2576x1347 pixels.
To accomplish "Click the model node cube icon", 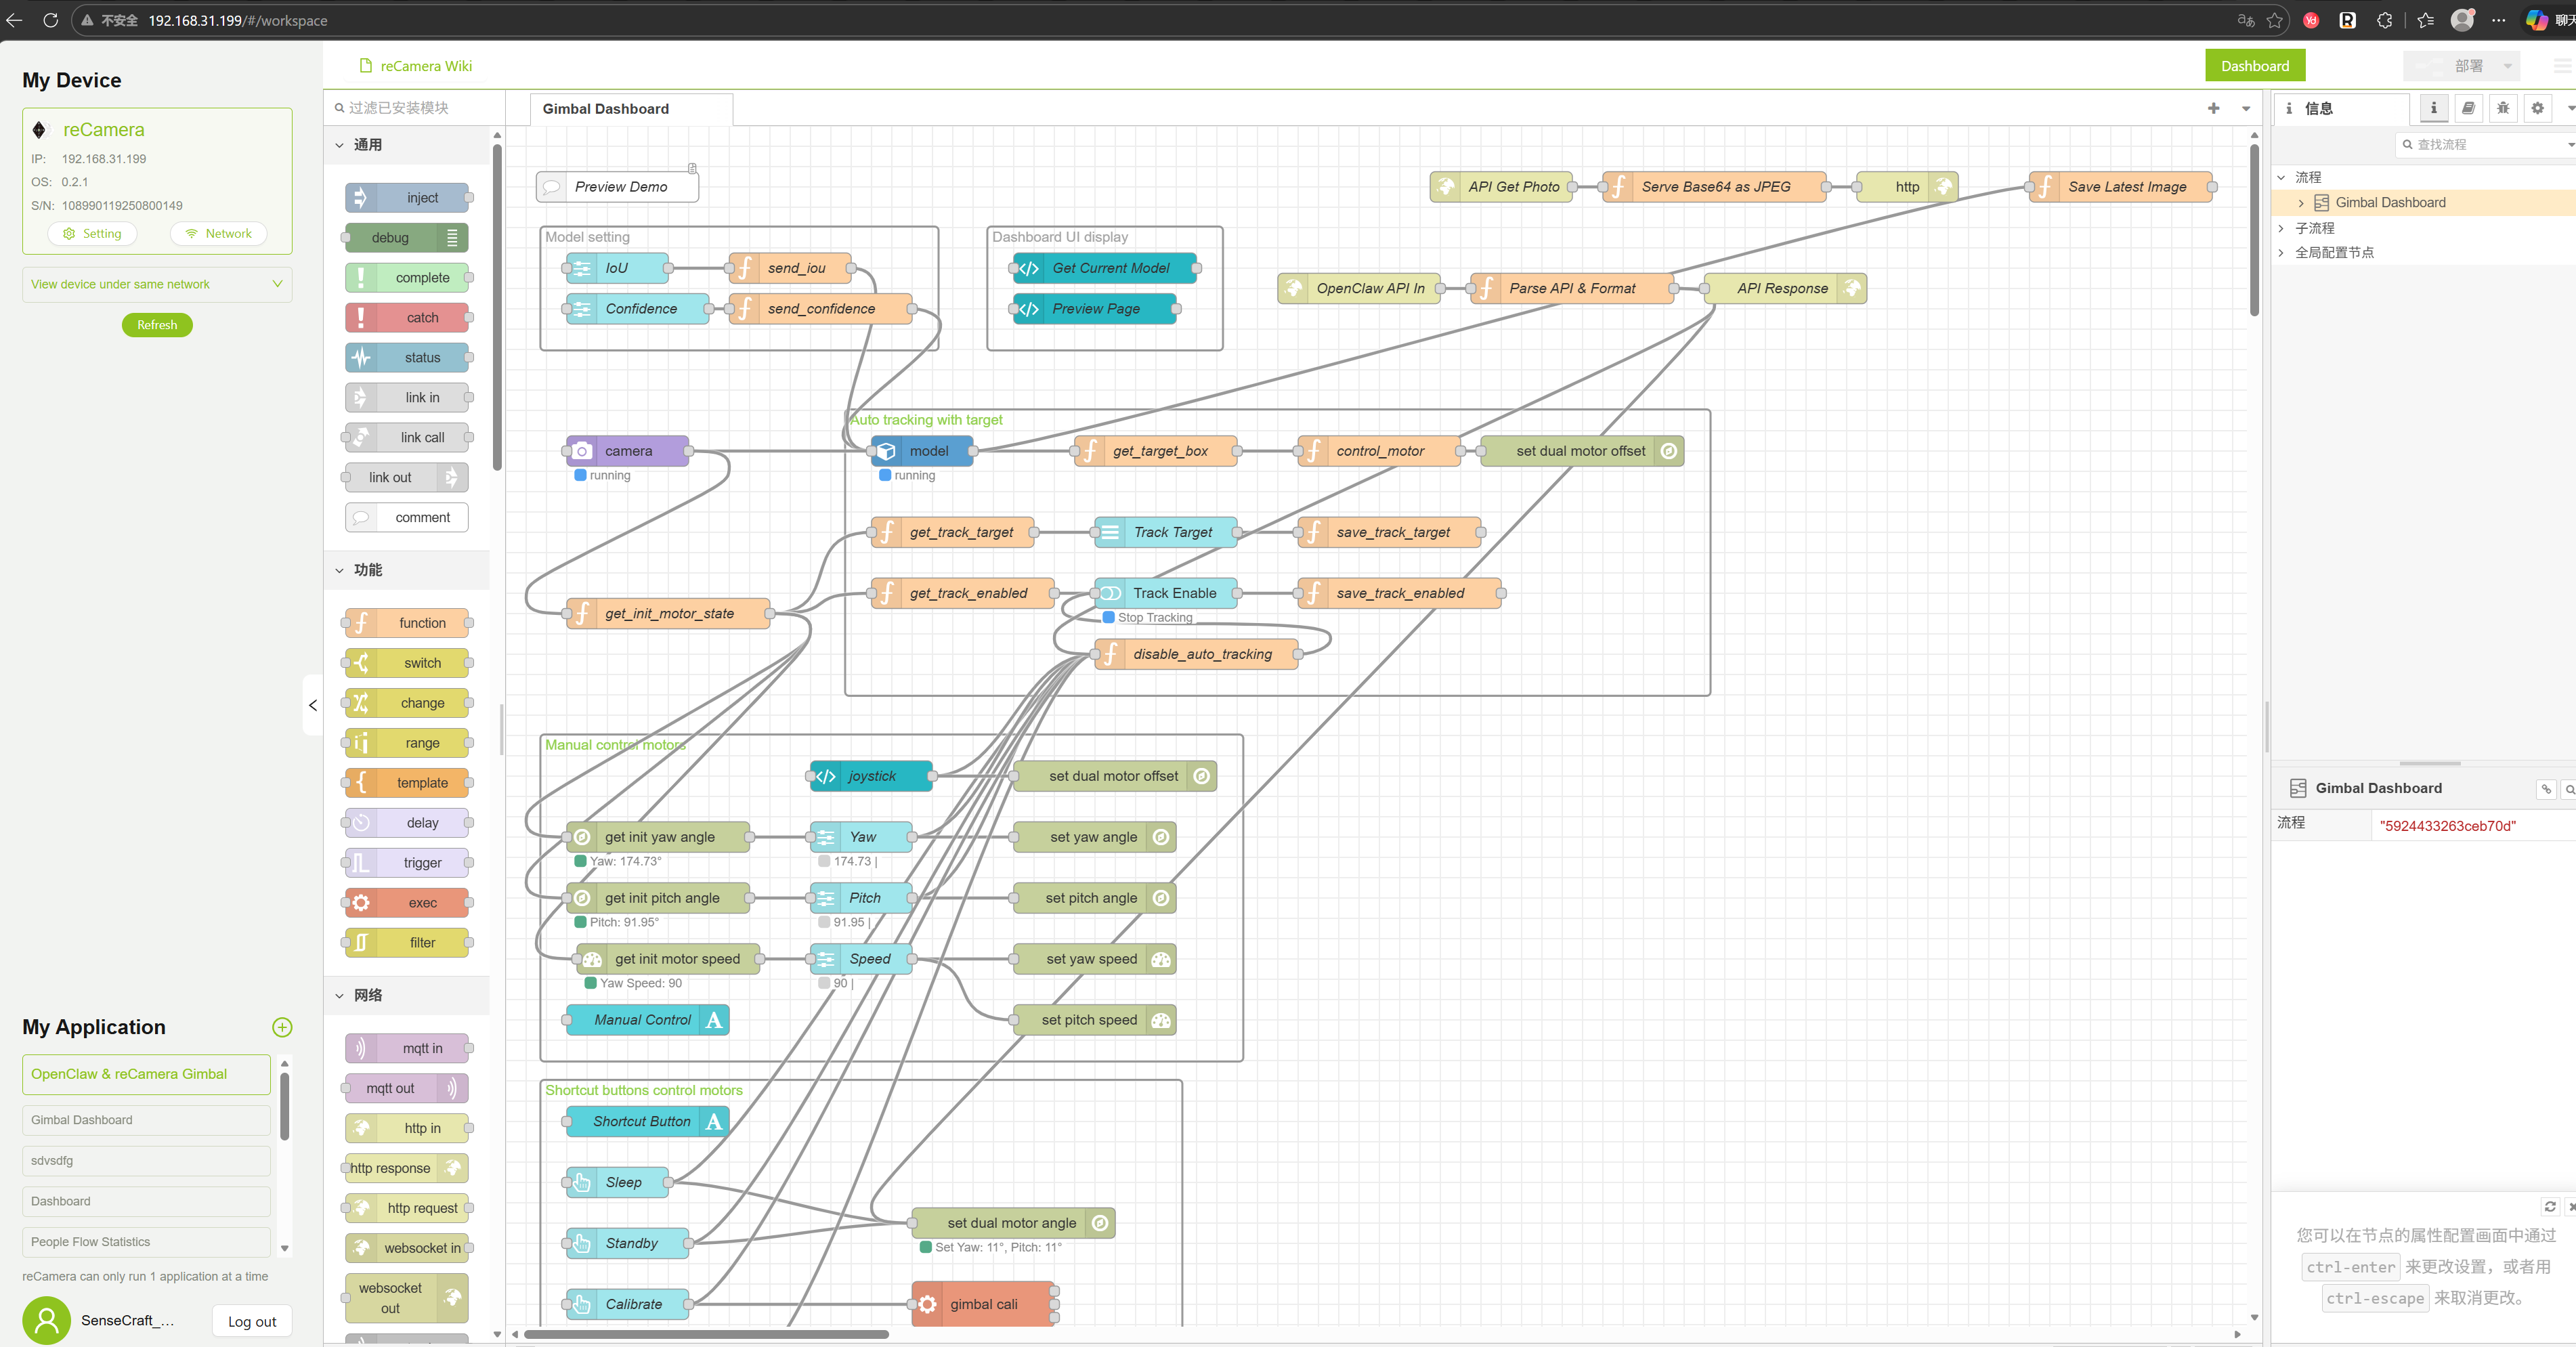I will 886,451.
